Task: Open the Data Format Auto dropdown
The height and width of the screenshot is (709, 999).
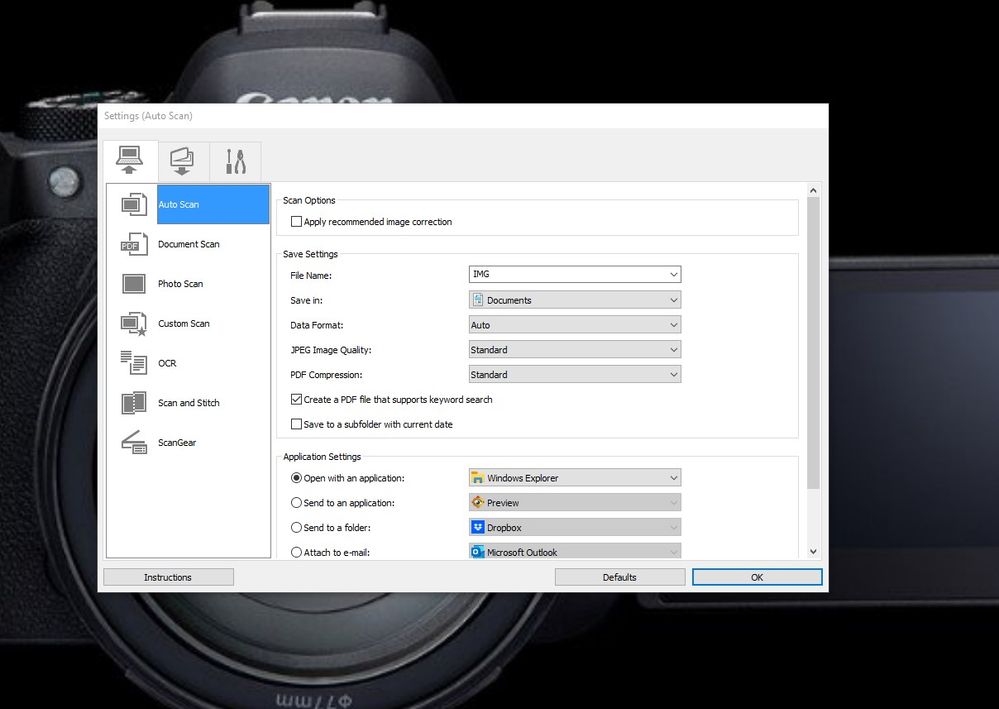Action: pyautogui.click(x=575, y=325)
